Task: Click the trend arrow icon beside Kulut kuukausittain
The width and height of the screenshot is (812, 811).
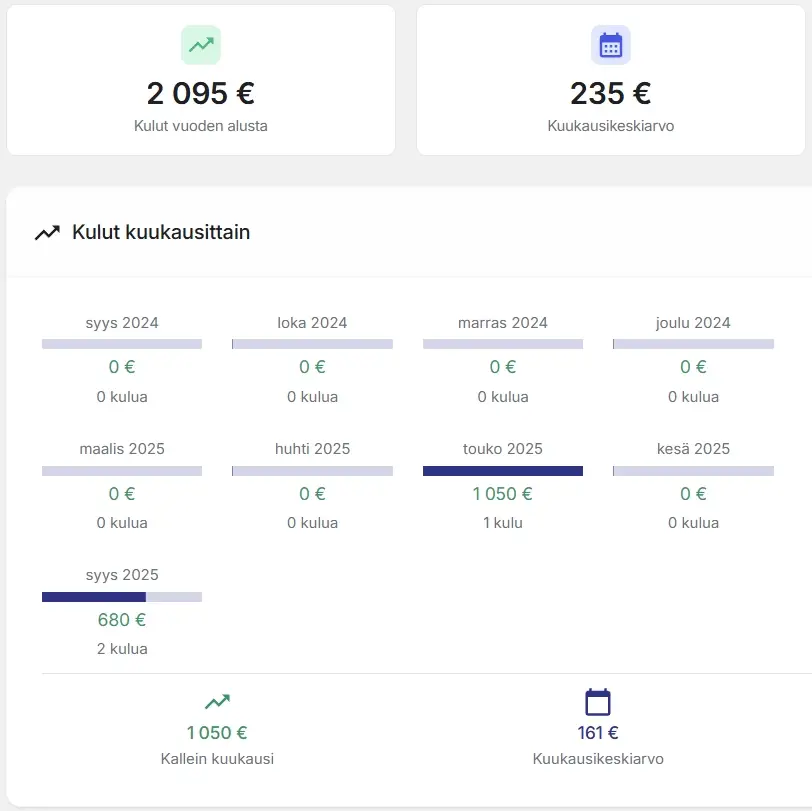Action: coord(47,233)
